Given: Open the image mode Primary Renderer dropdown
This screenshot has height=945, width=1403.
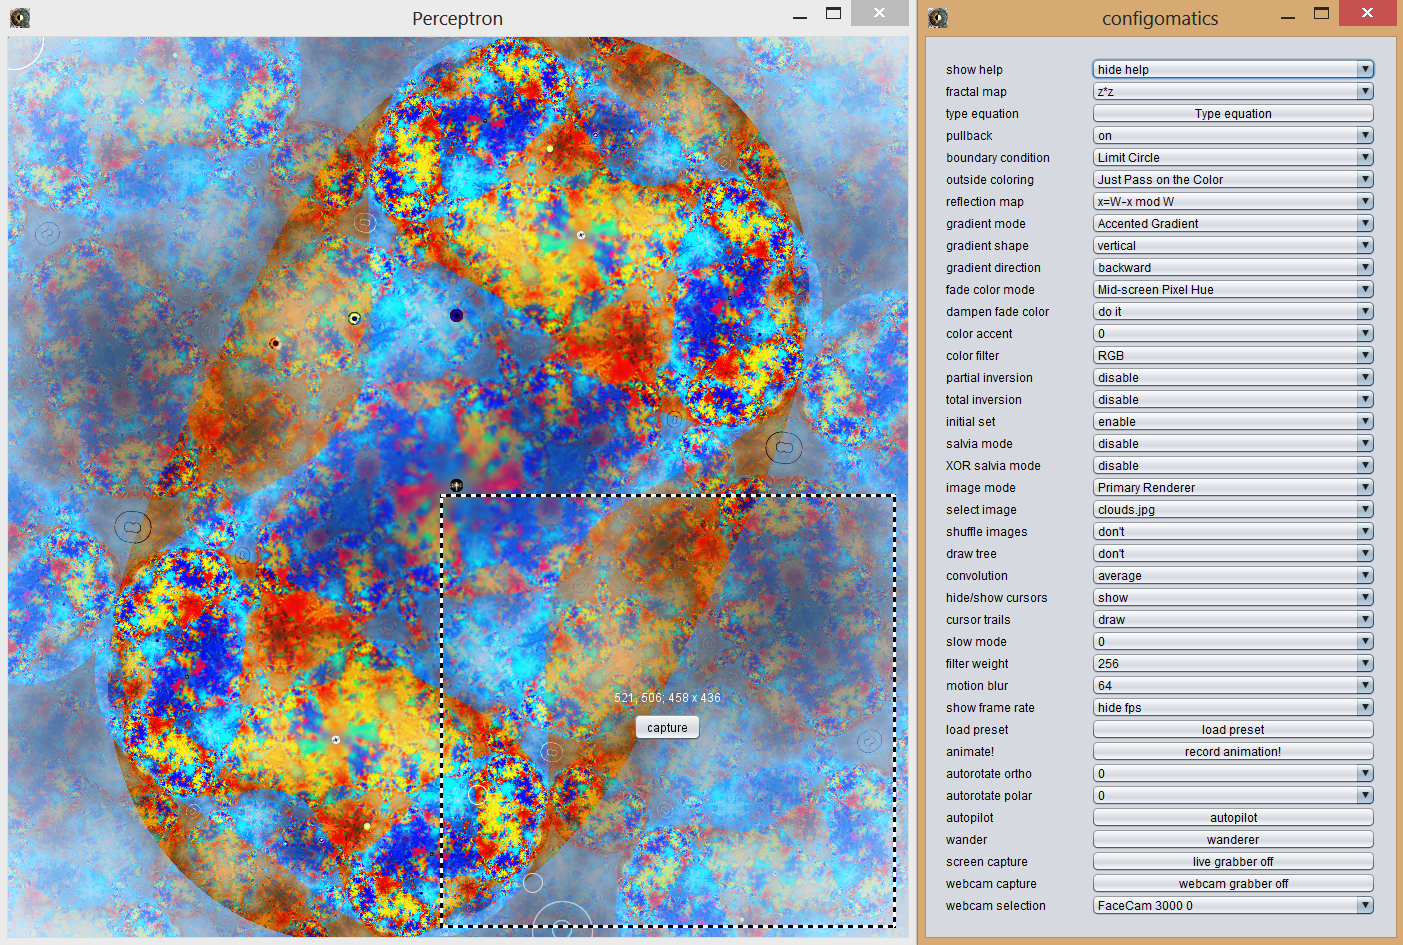Looking at the screenshot, I should point(1233,488).
